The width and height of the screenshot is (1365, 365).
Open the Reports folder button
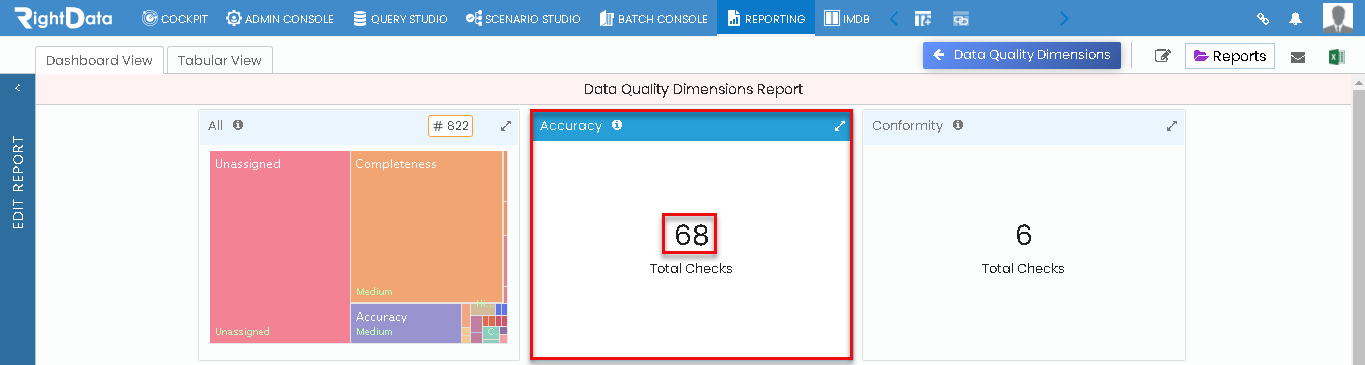[1230, 56]
